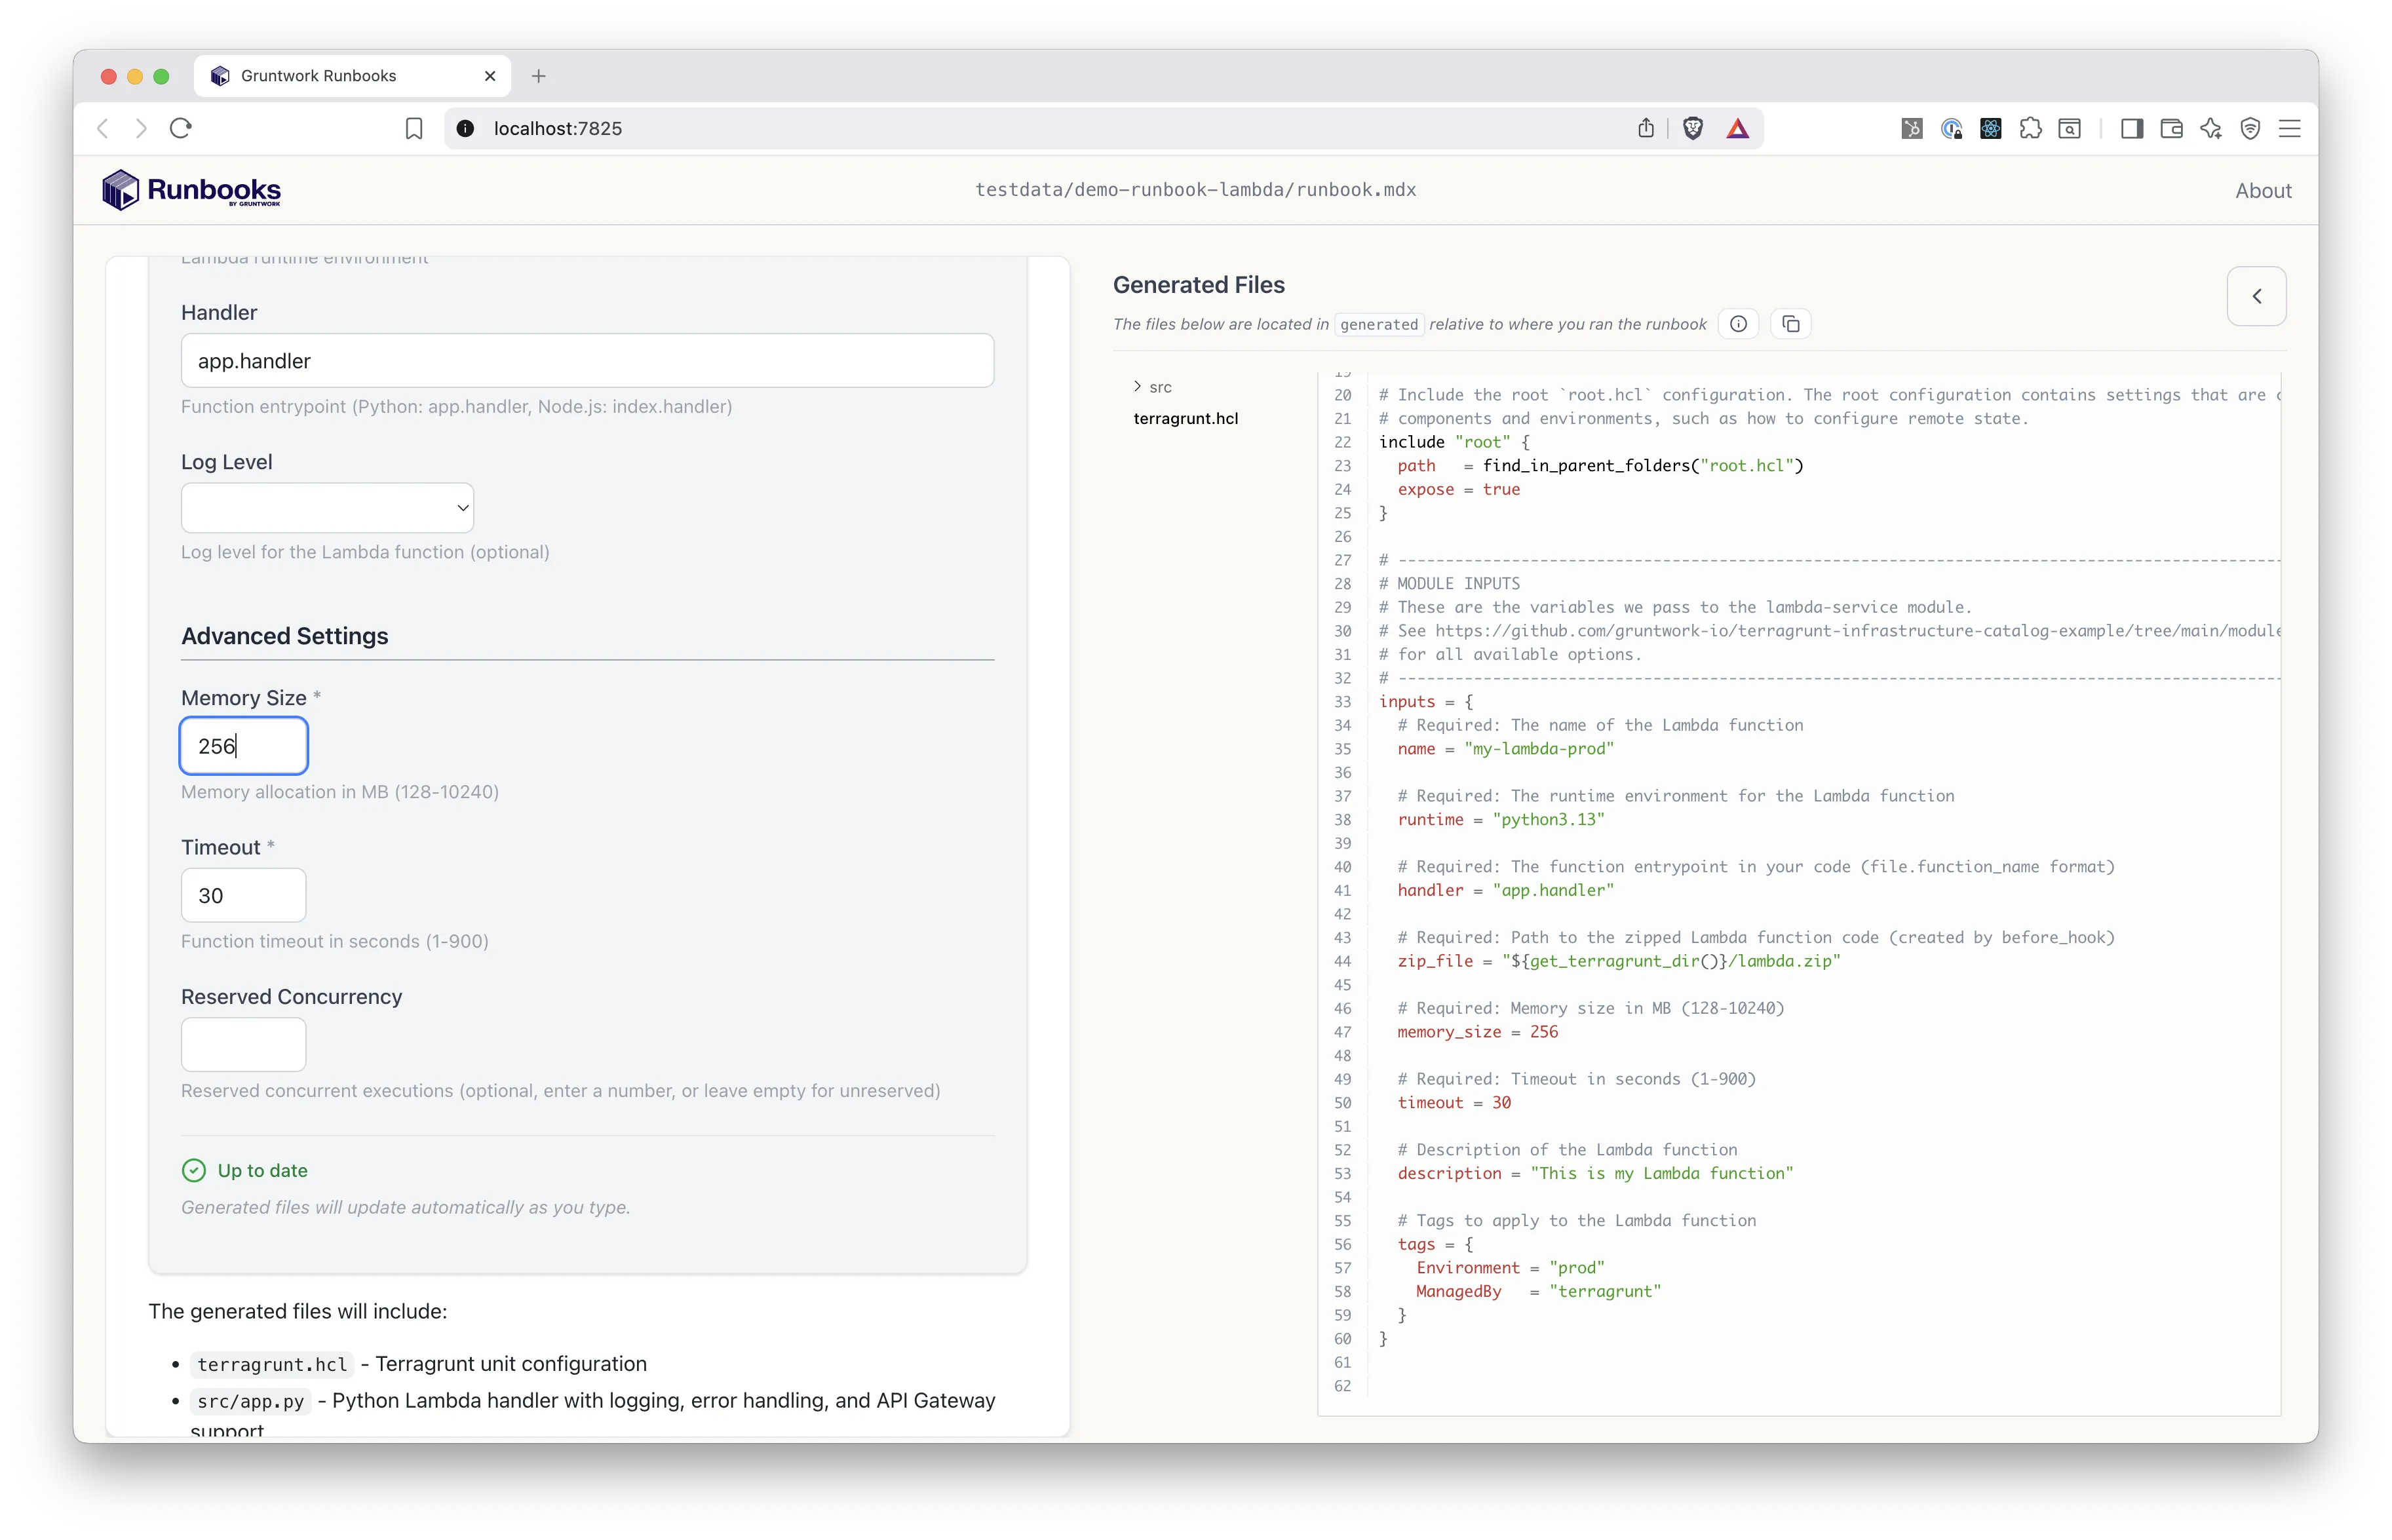Open Leo AI sparkle icon
The width and height of the screenshot is (2392, 1540).
[2210, 128]
